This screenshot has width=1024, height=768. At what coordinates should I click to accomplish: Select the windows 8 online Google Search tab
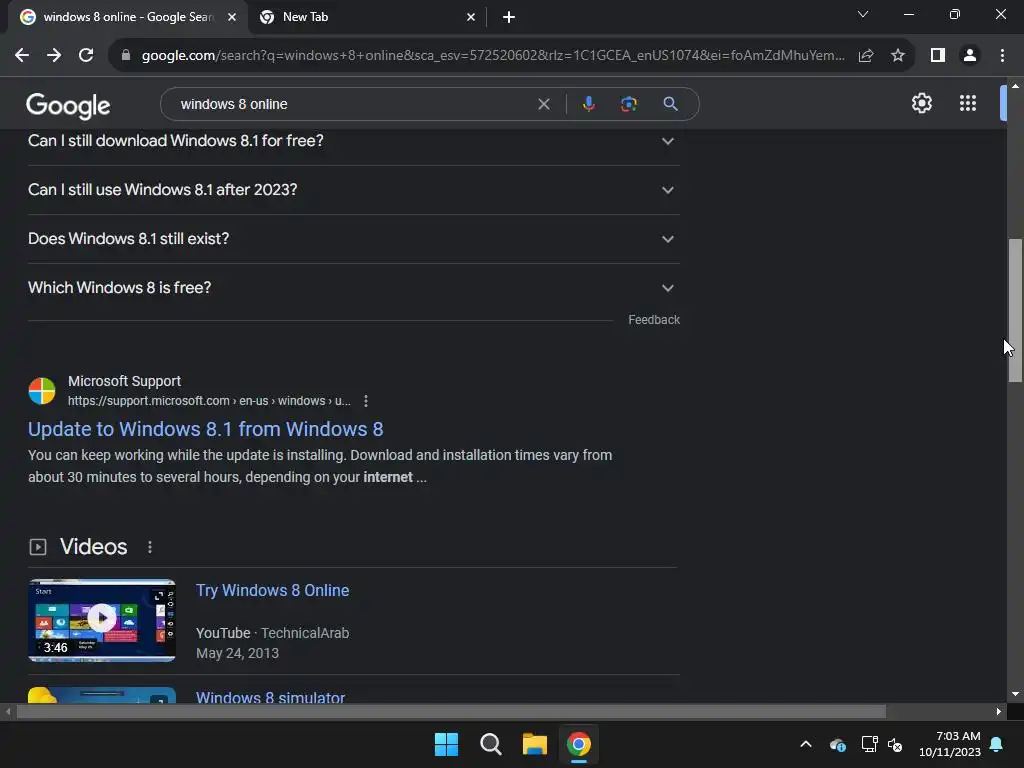coord(127,18)
